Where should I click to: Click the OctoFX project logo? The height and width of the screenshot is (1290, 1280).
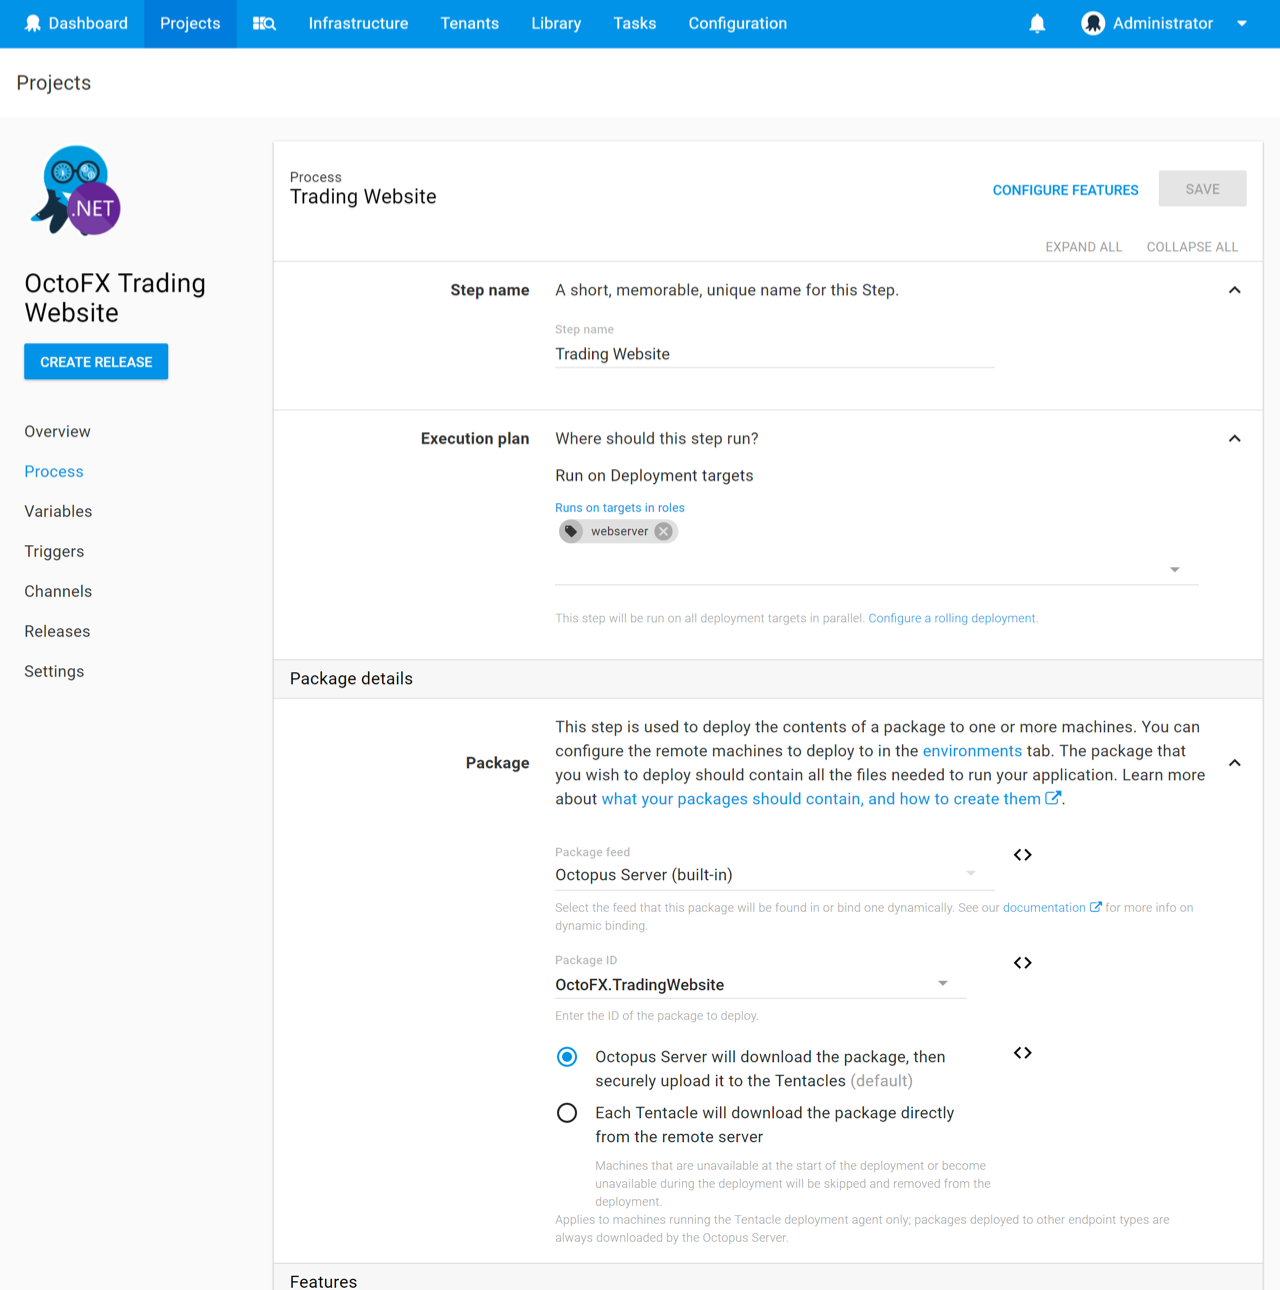(77, 191)
